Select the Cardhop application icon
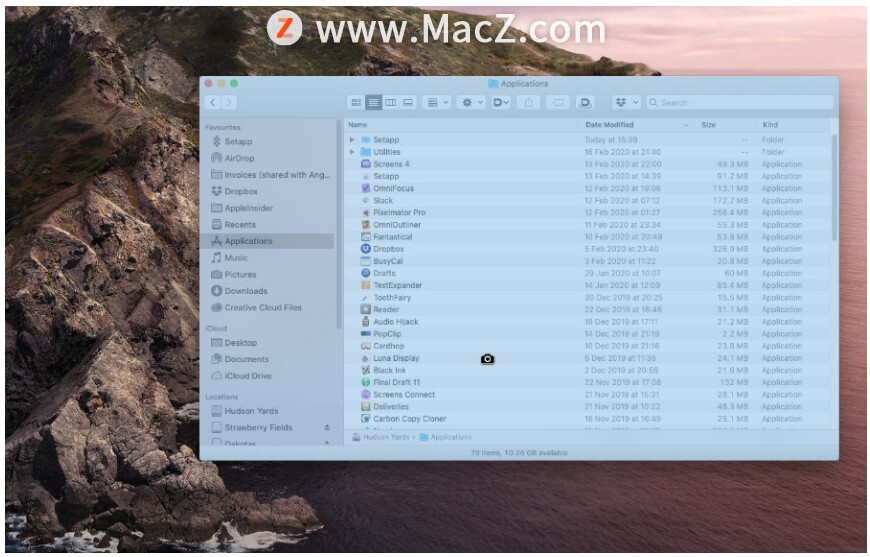The image size is (870, 557). point(366,346)
